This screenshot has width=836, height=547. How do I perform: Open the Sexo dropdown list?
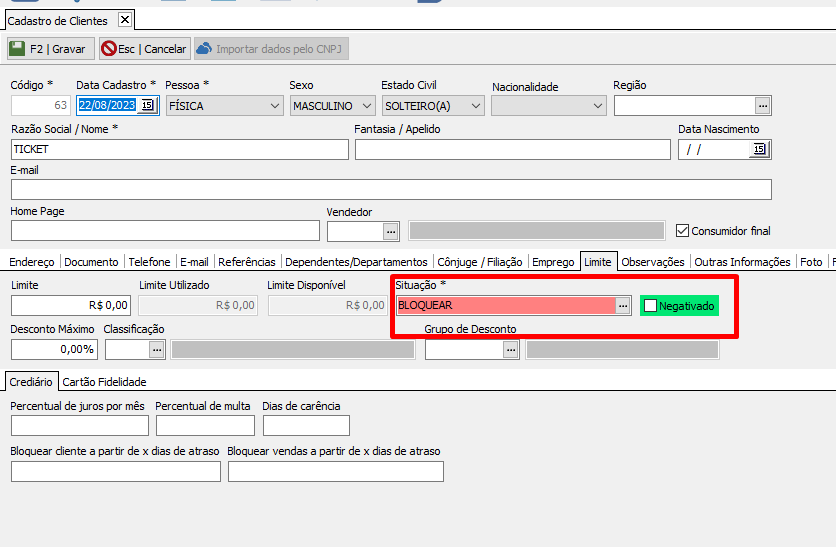point(366,105)
